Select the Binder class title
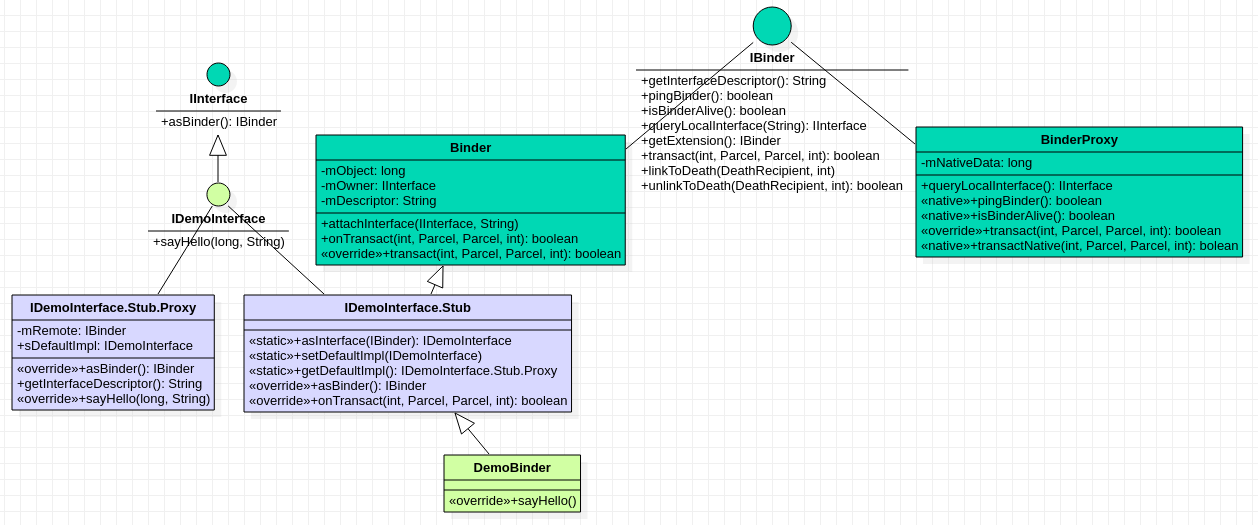 tap(470, 148)
